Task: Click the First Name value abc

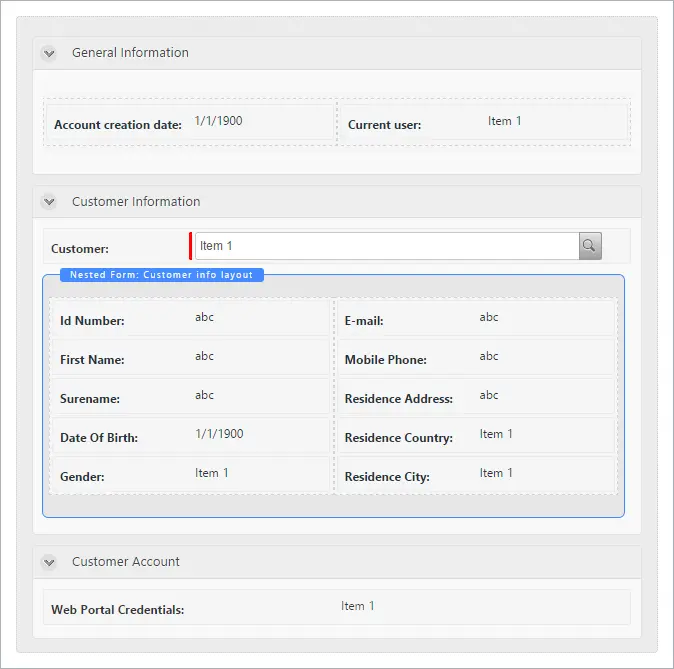Action: pos(205,356)
